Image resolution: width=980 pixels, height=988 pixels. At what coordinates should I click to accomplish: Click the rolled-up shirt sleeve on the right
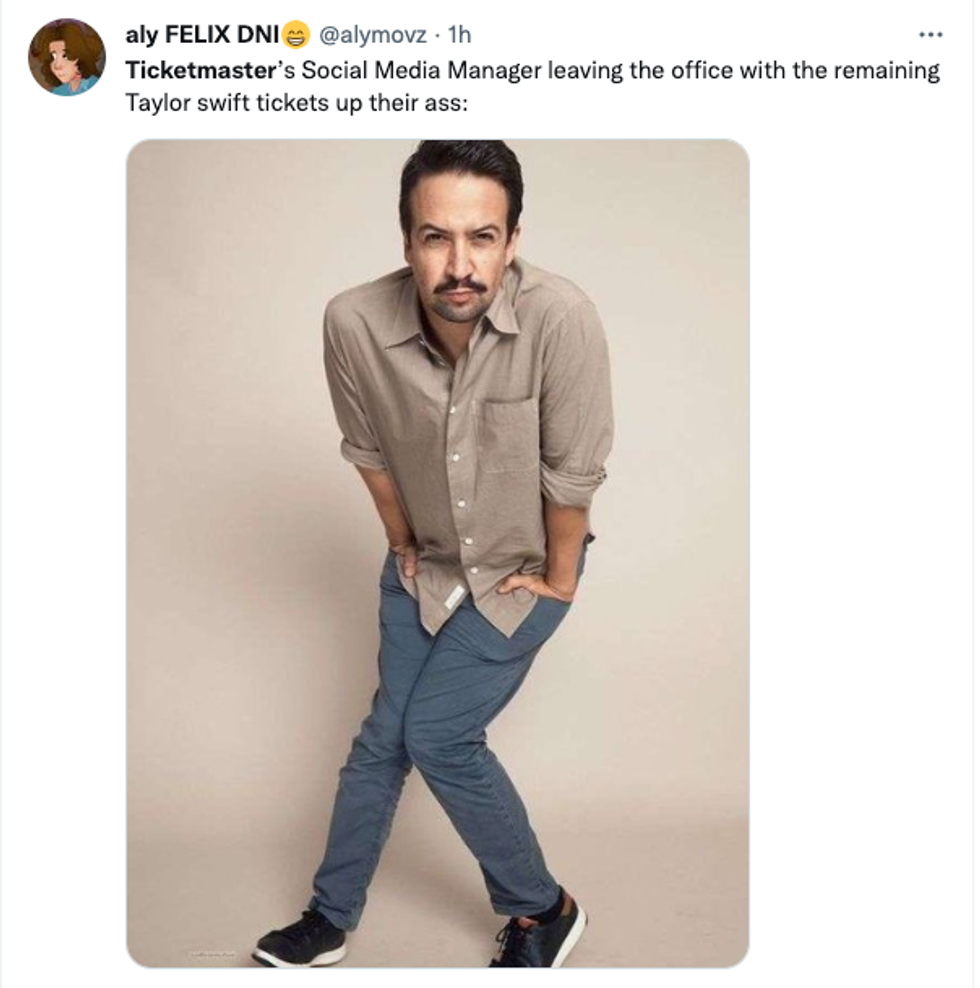[573, 485]
